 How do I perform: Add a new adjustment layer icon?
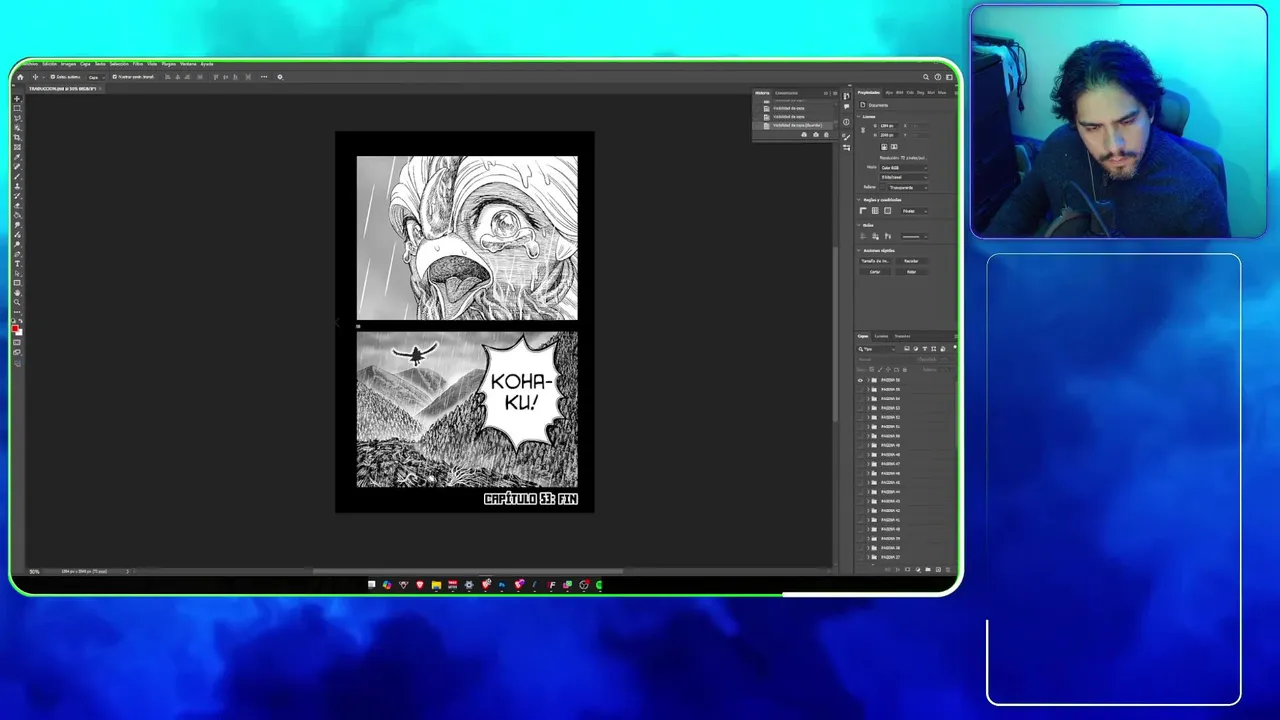point(918,569)
